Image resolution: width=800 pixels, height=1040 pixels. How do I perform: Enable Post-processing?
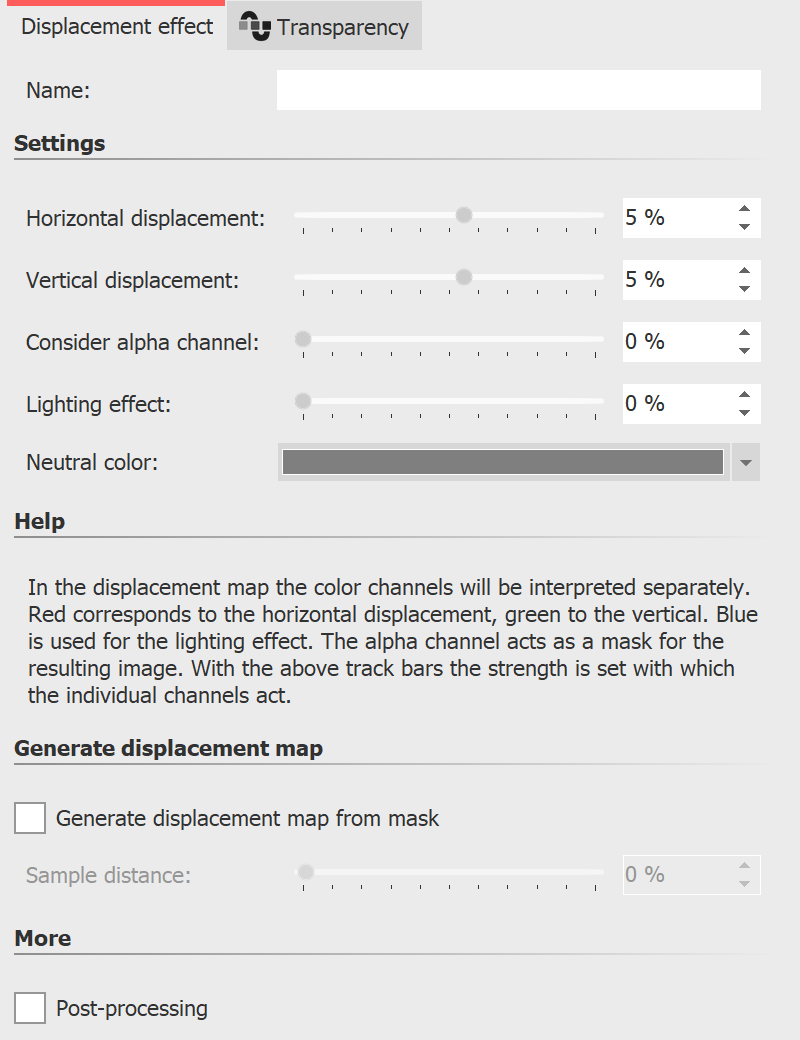coord(29,1008)
